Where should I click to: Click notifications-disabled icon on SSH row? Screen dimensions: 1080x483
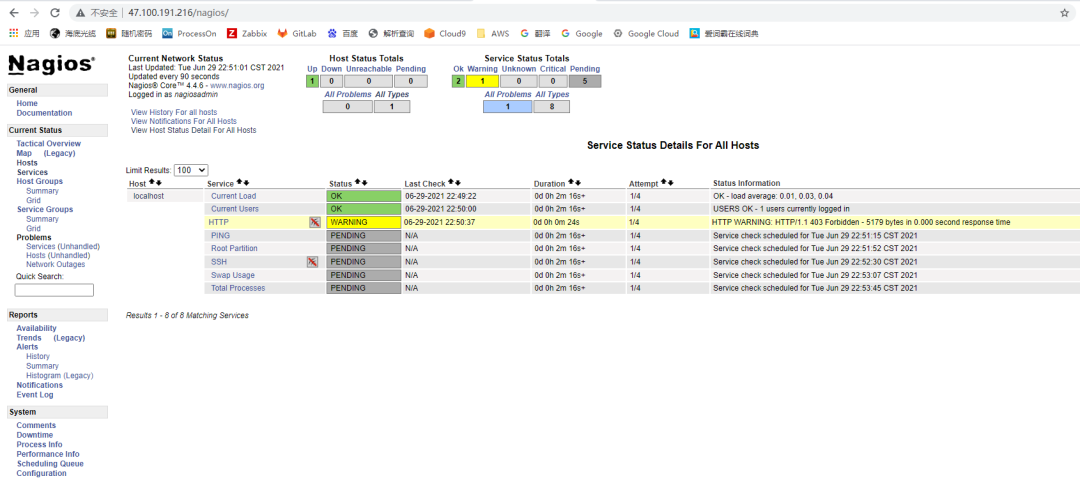[312, 262]
